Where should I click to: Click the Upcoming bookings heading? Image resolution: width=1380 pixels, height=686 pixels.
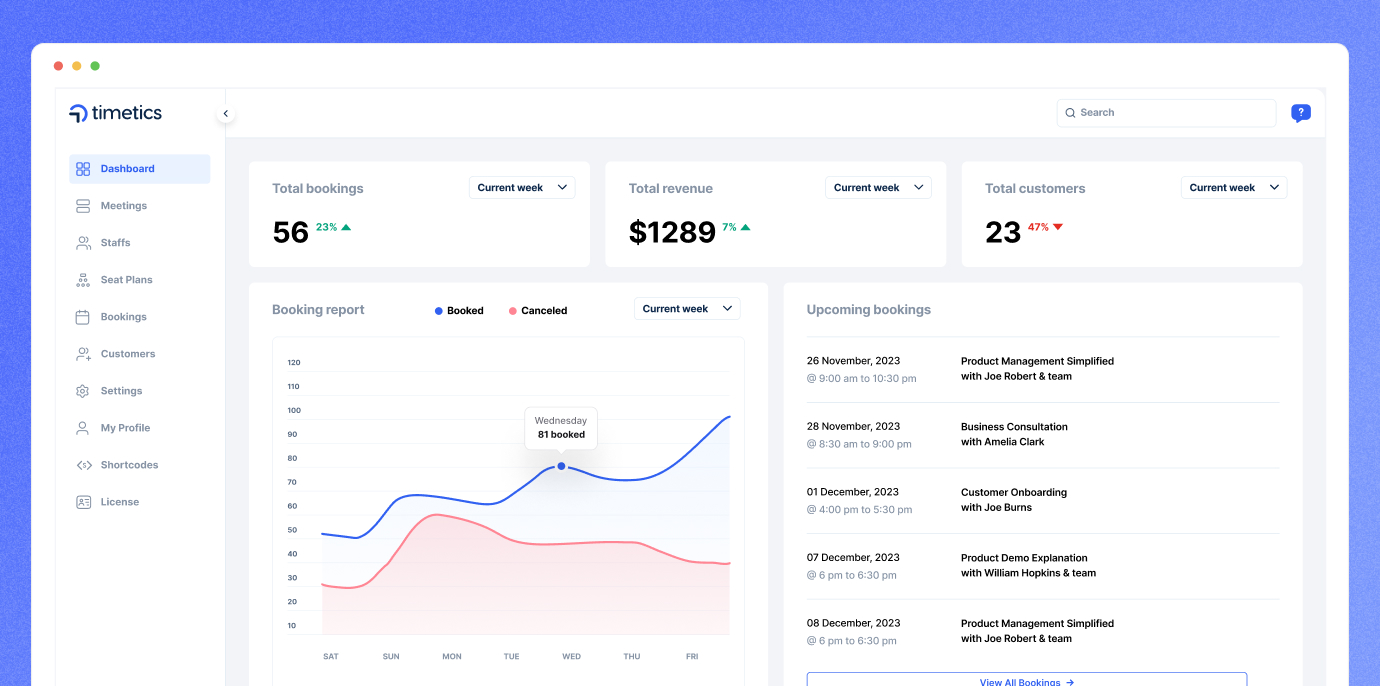[869, 310]
